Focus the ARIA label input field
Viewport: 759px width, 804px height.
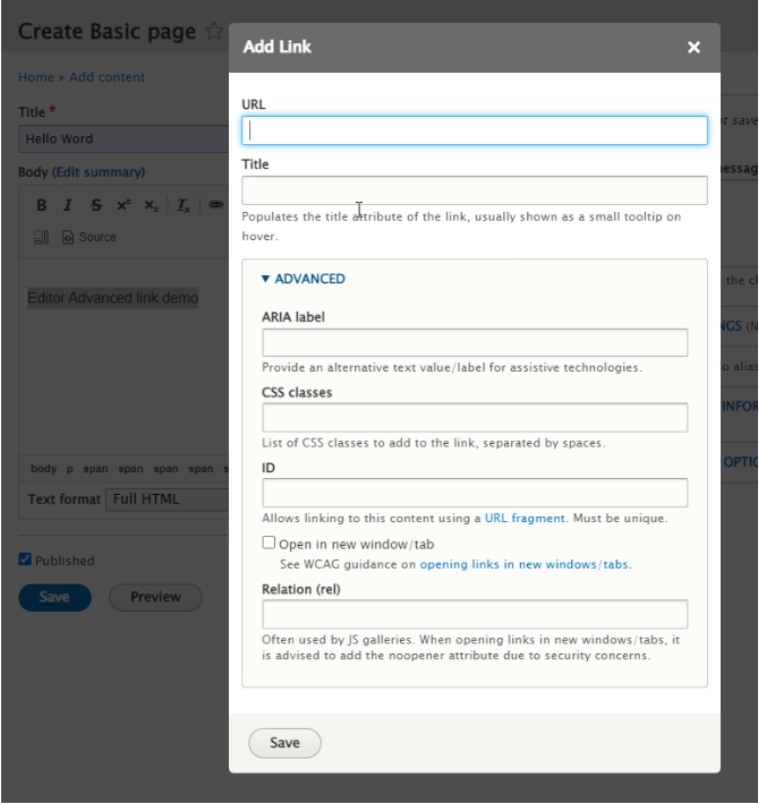pyautogui.click(x=475, y=343)
